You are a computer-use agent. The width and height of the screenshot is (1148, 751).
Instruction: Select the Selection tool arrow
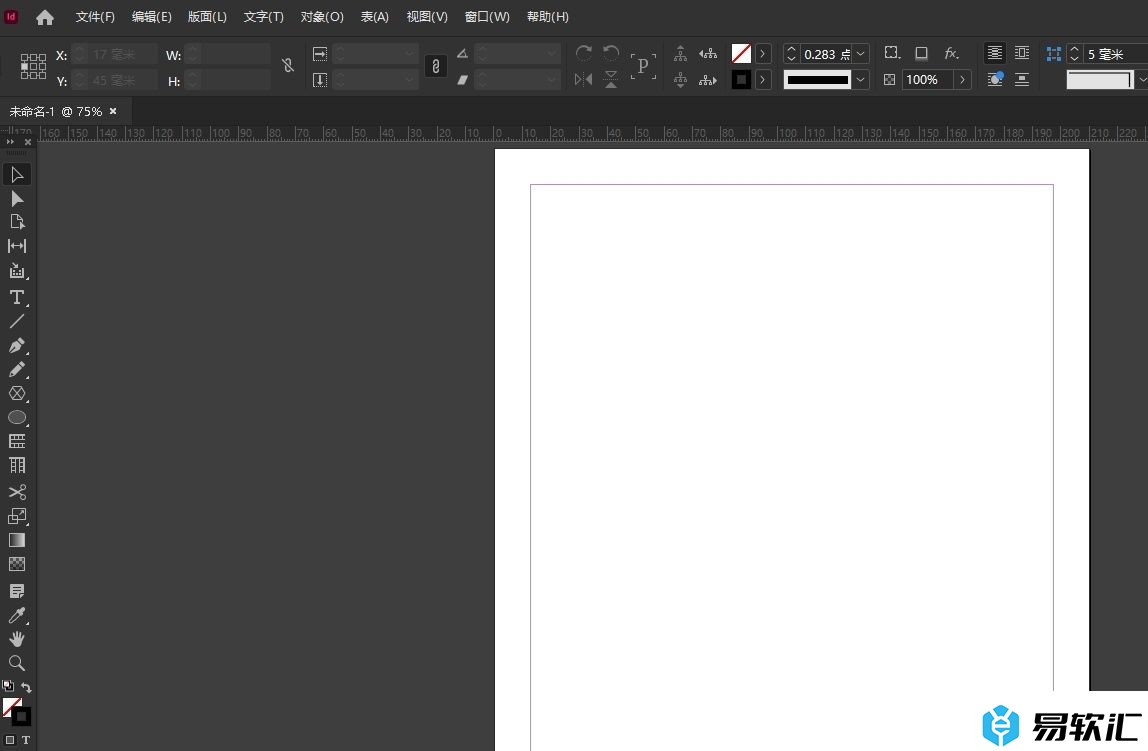[17, 174]
